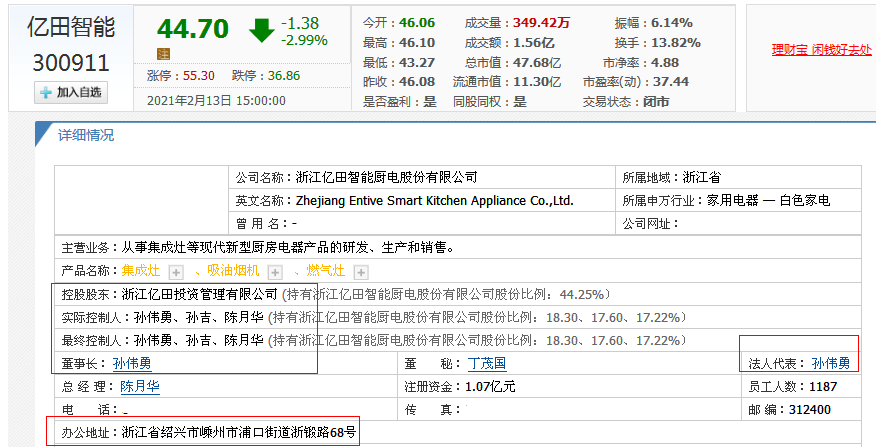Click the 是否盈利 是 field
876x447 pixels.
click(x=399, y=102)
